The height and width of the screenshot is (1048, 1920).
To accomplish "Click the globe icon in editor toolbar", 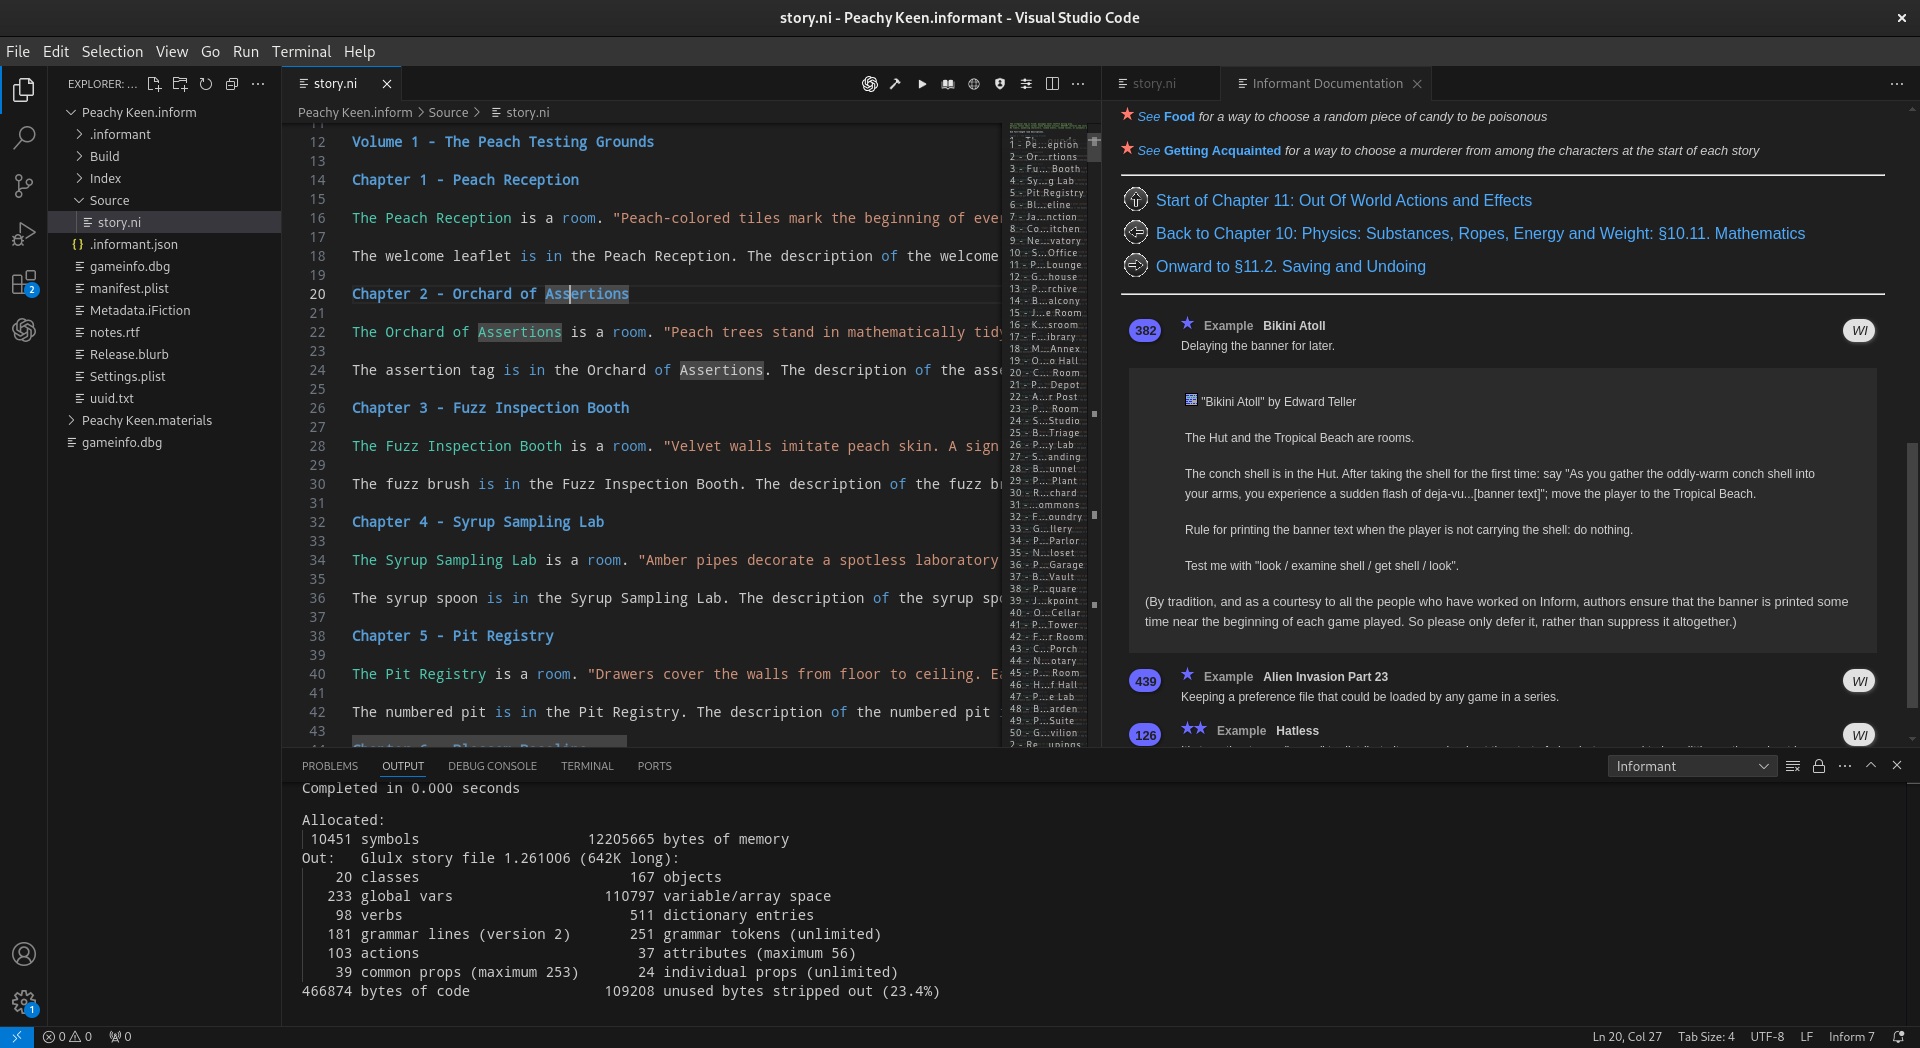I will pyautogui.click(x=974, y=84).
